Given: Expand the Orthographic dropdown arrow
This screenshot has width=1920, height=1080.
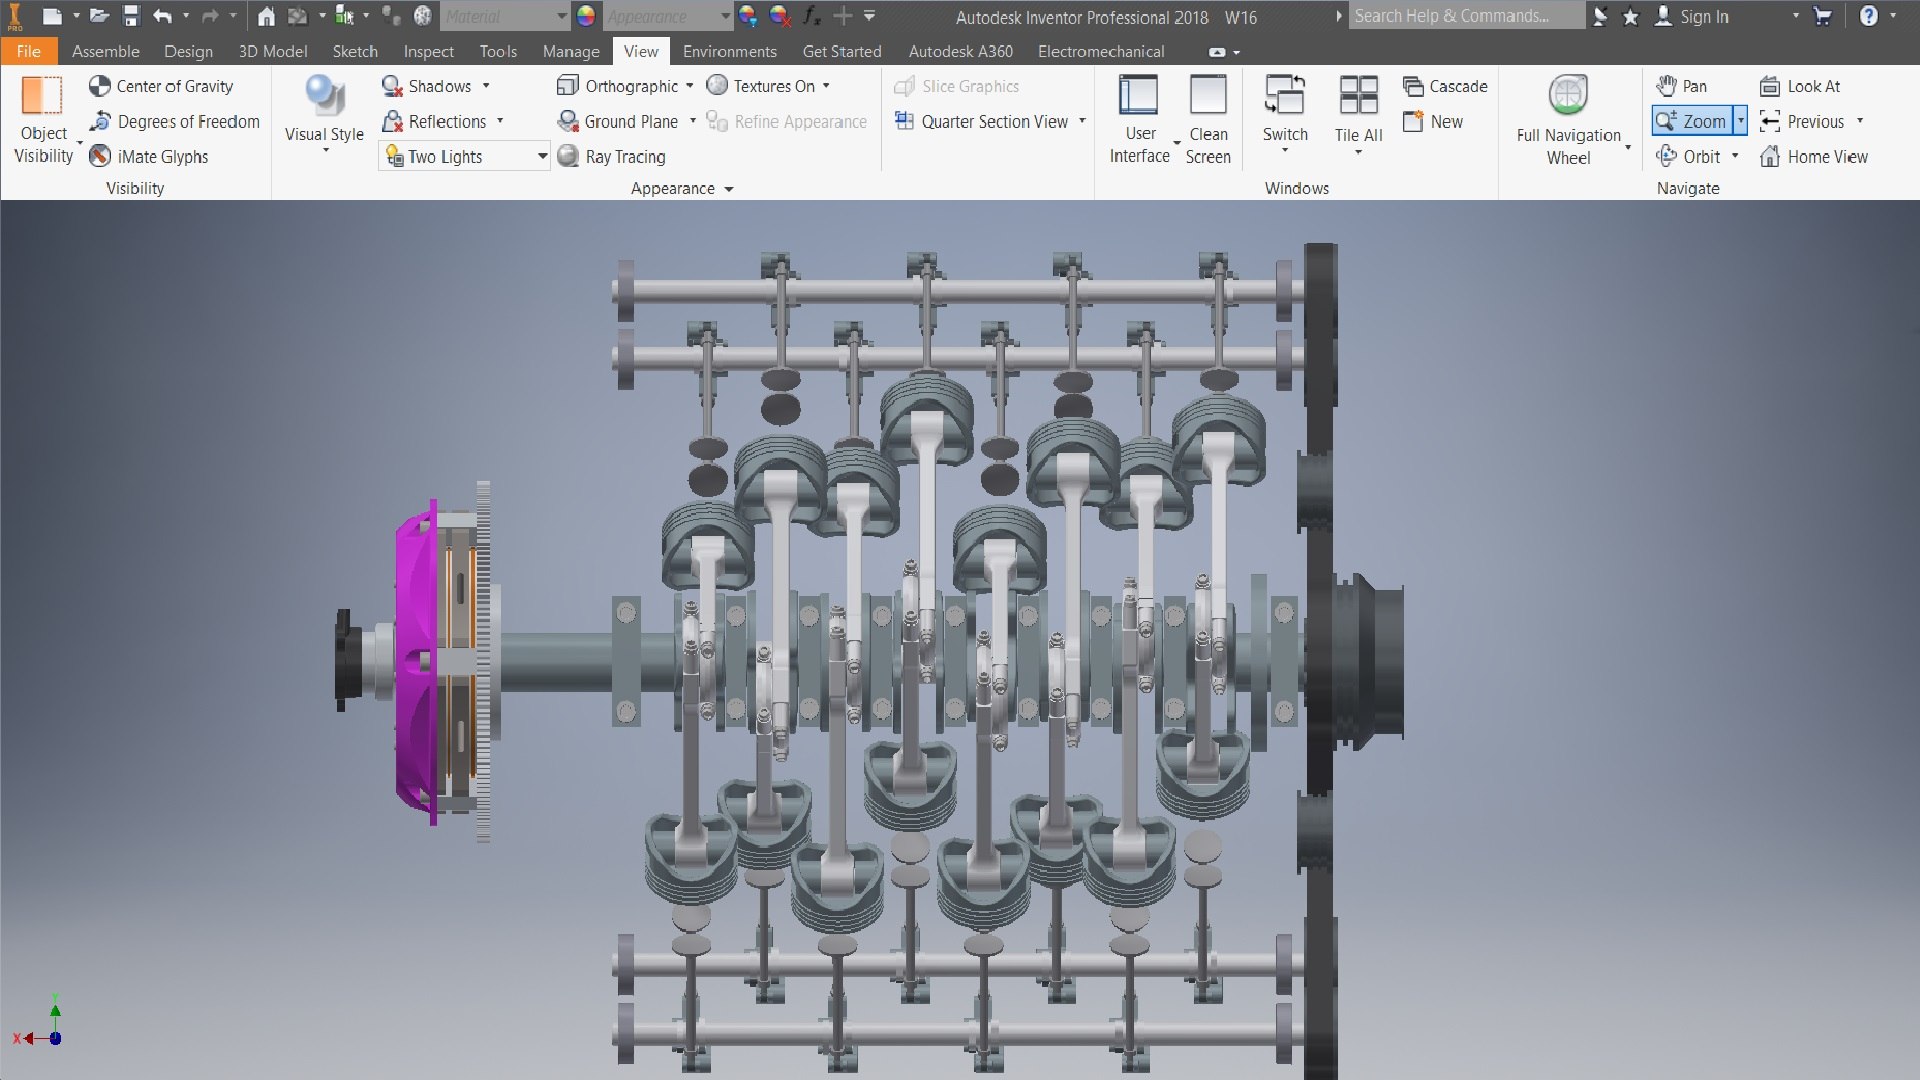Looking at the screenshot, I should tap(689, 86).
